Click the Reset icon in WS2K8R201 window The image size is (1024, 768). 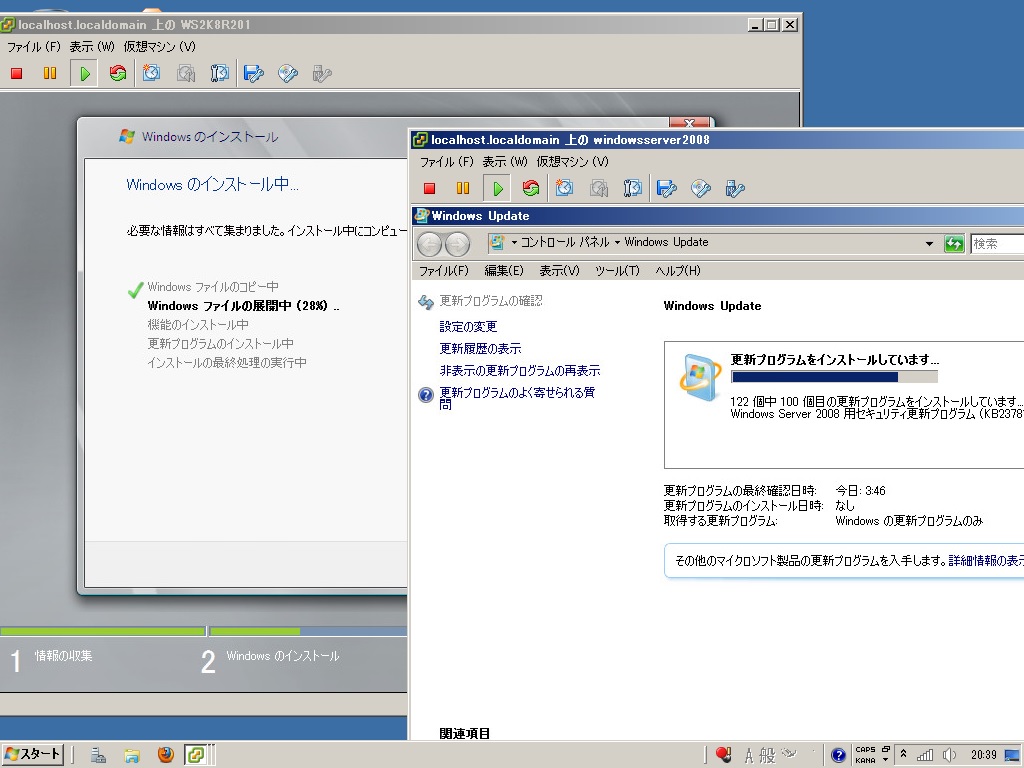click(x=118, y=73)
